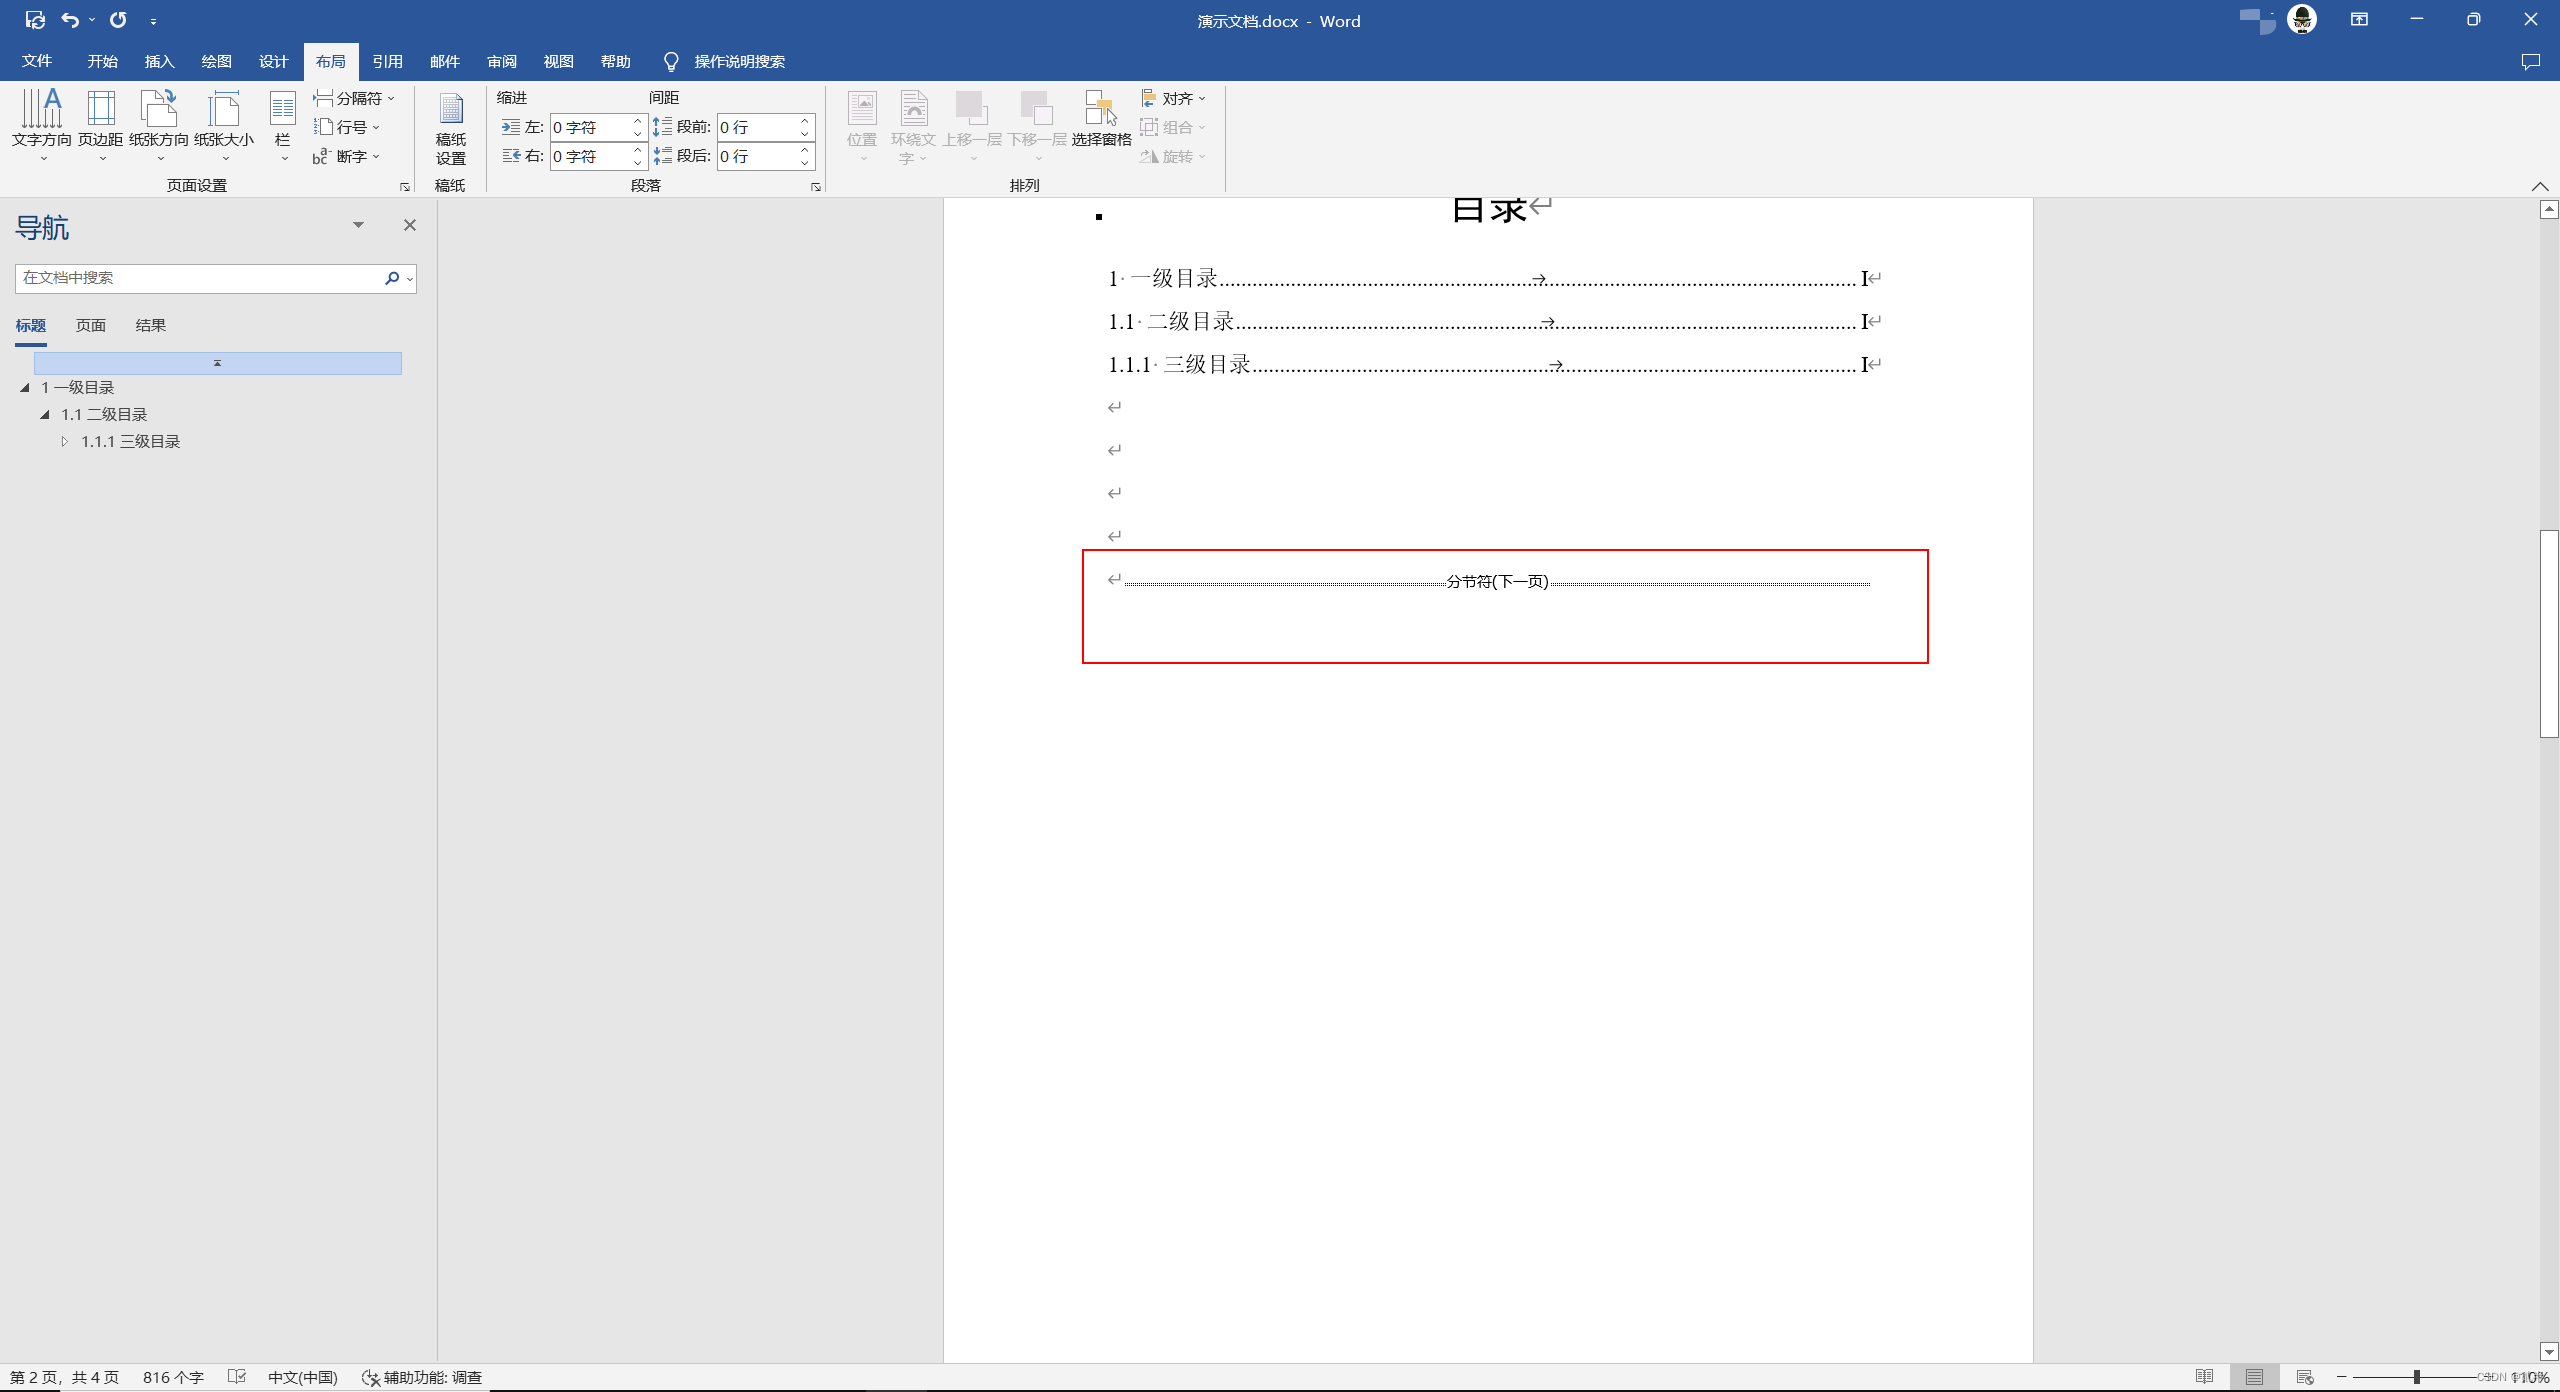
Task: Open the Align (对齐) dropdown
Action: pyautogui.click(x=1174, y=98)
